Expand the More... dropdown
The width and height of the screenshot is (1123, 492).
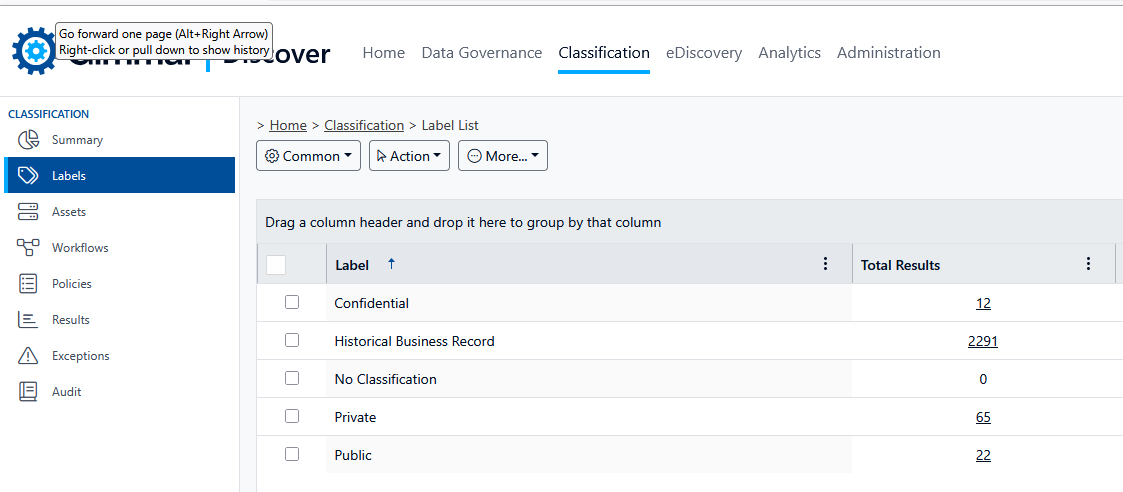pyautogui.click(x=502, y=156)
